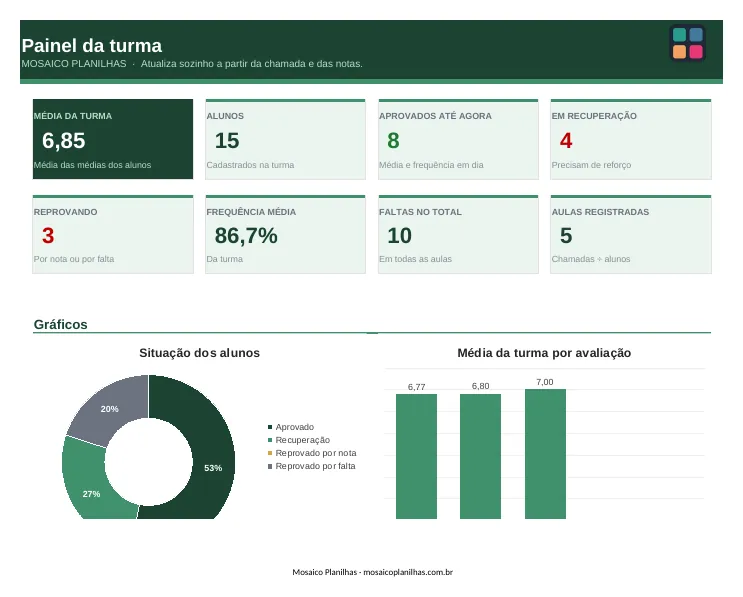This screenshot has height=597, width=743.
Task: Click 'Chamadas ÷ alunos' caption
Action: 591,259
